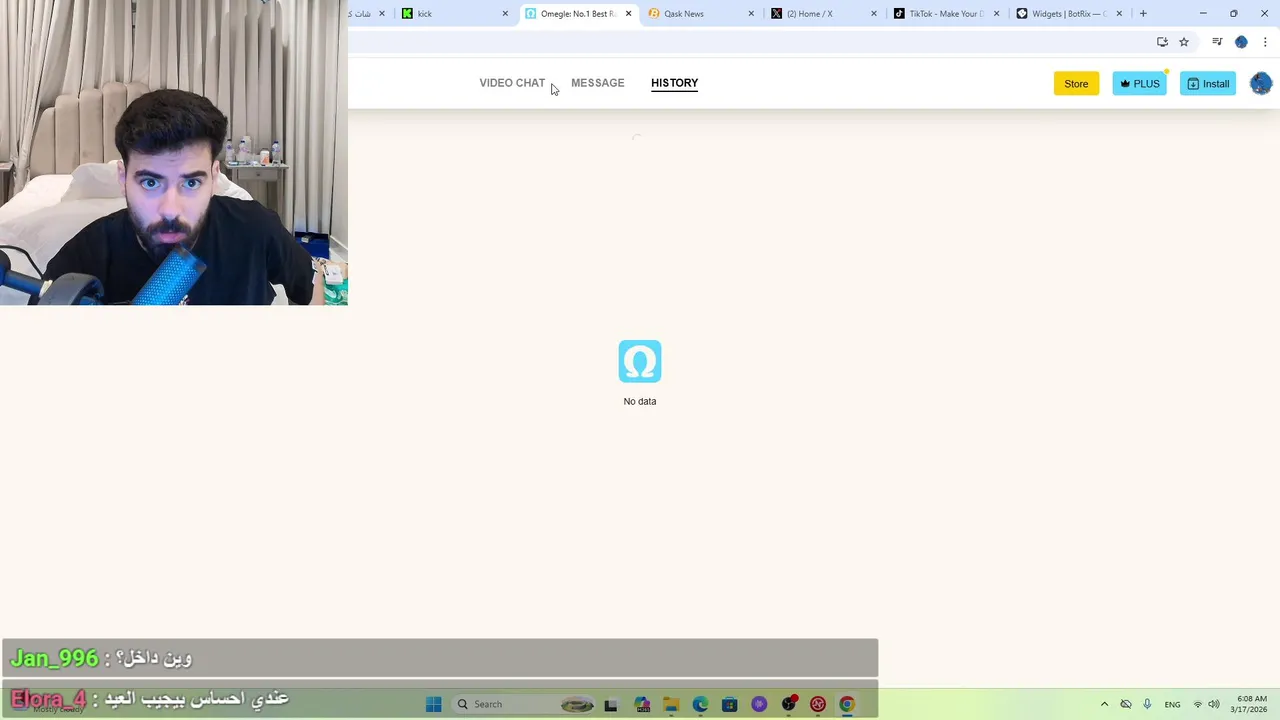Open the Chrome three-dot menu
1280x720 pixels.
[1265, 42]
